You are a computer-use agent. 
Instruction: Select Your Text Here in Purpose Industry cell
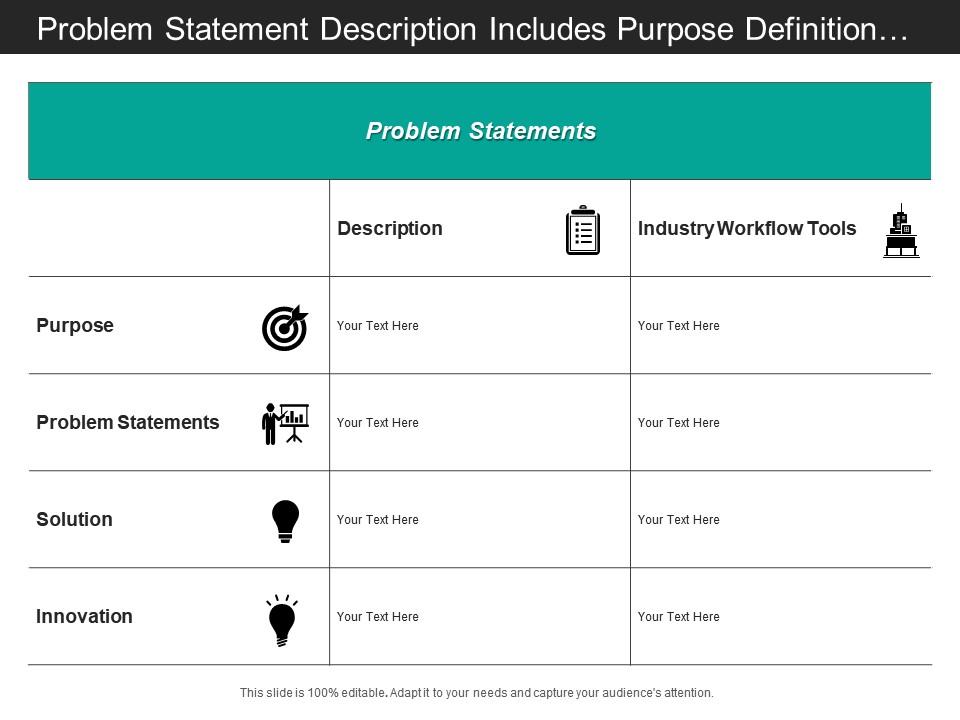tap(679, 326)
